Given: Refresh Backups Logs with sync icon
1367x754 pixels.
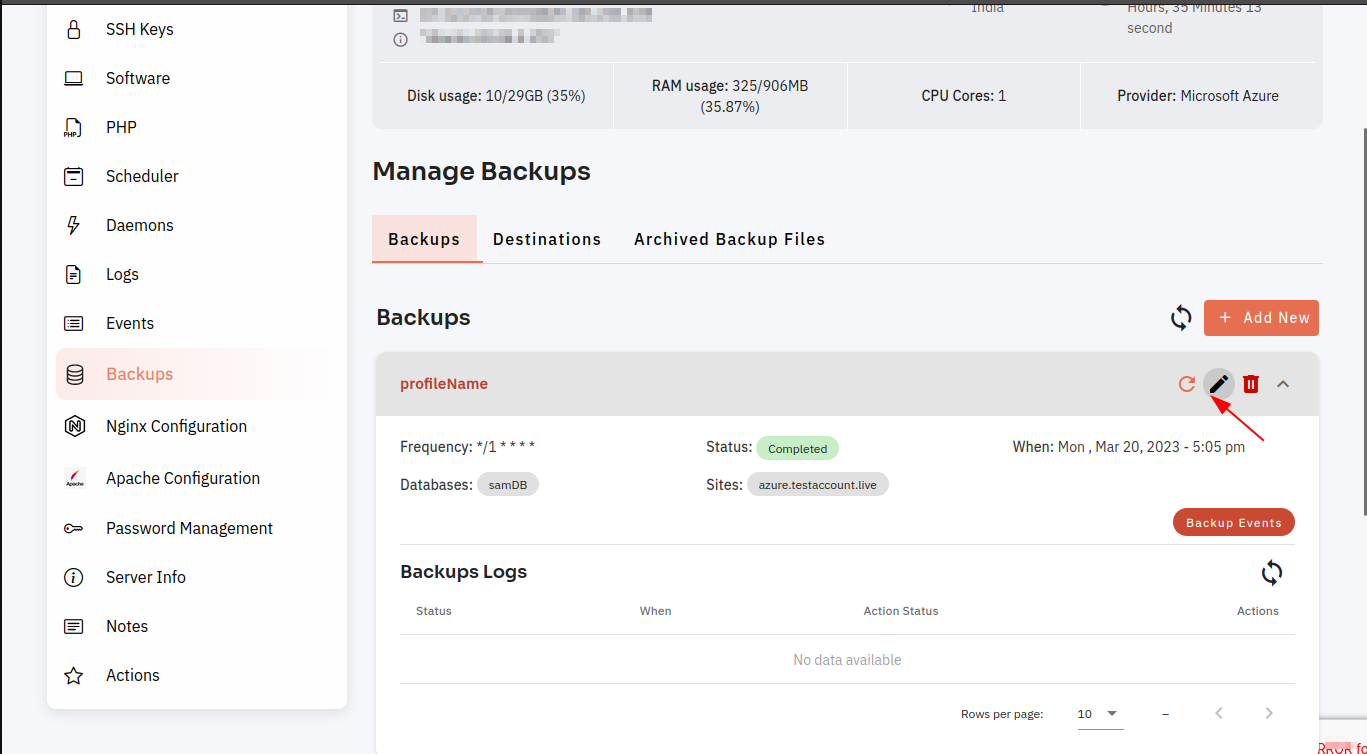Looking at the screenshot, I should pos(1271,573).
